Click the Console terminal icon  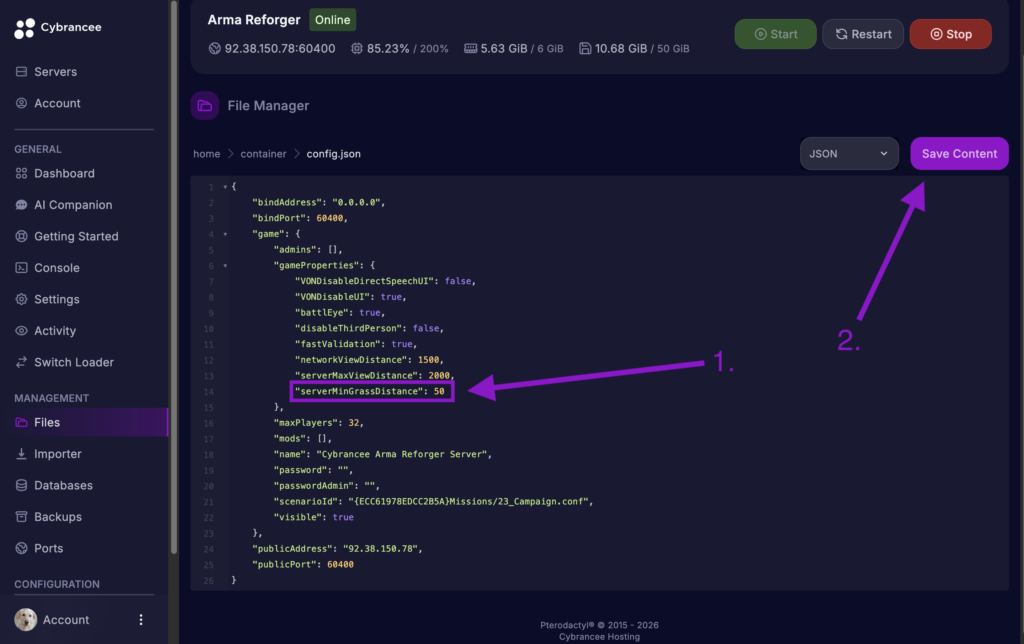click(22, 268)
